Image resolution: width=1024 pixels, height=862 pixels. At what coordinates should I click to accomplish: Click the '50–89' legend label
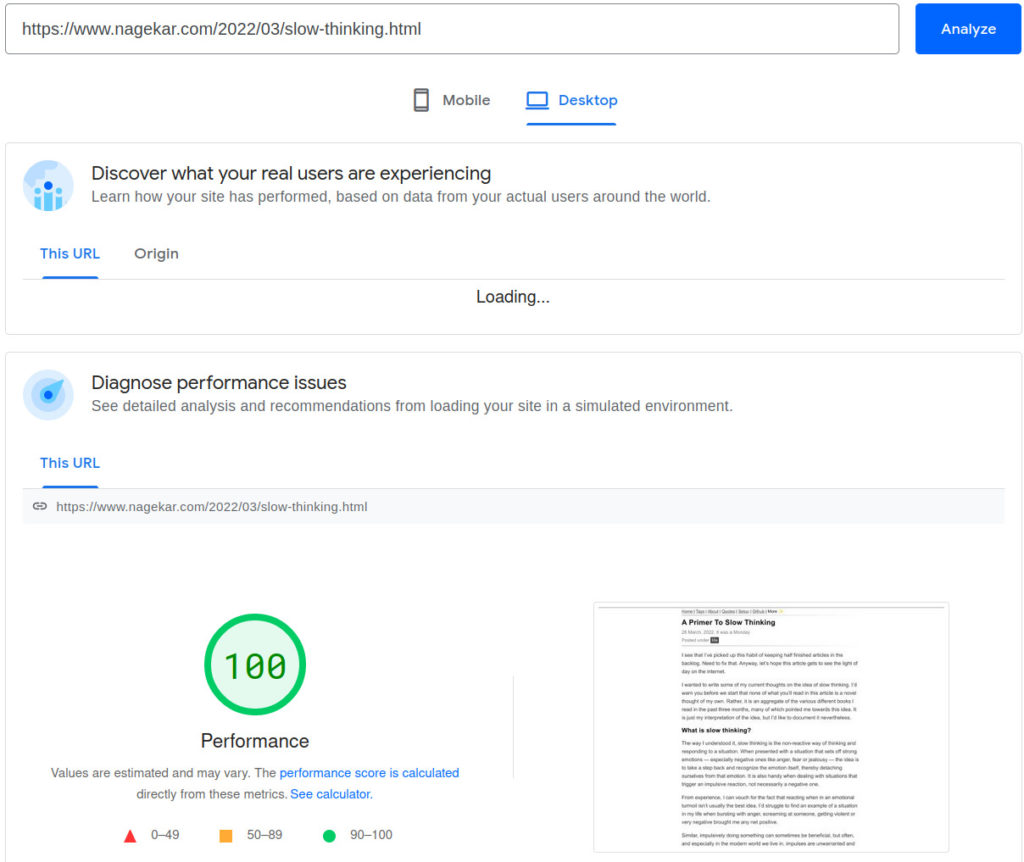coord(264,835)
